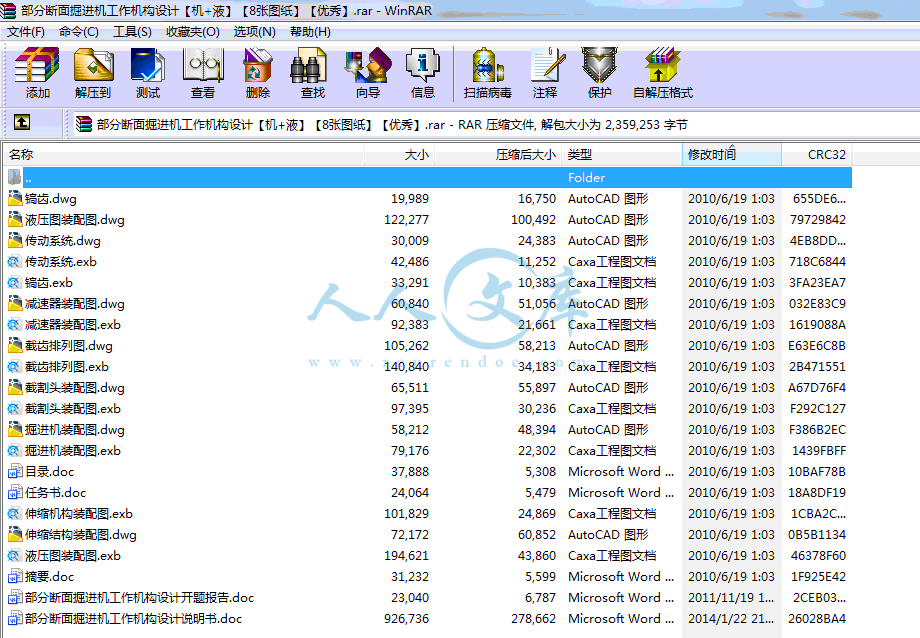
Task: Select file 减速器装配图.dwg
Action: coord(75,303)
